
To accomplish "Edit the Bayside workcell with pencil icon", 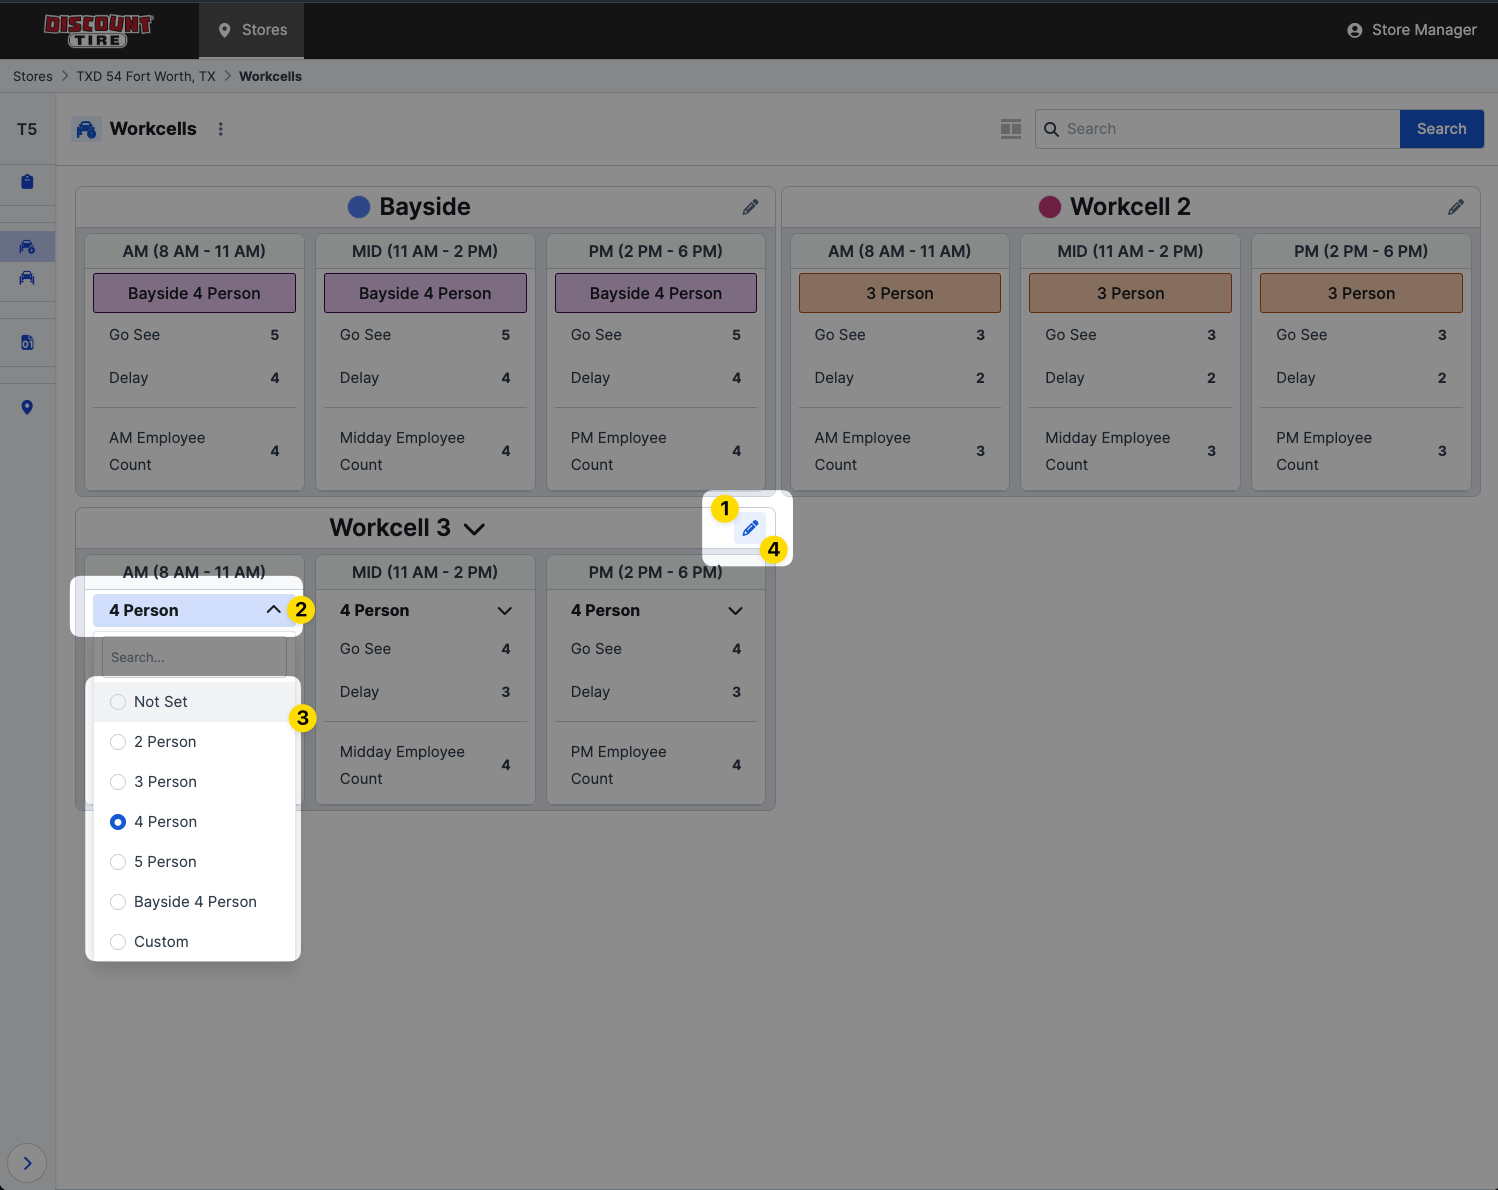I will pyautogui.click(x=750, y=207).
